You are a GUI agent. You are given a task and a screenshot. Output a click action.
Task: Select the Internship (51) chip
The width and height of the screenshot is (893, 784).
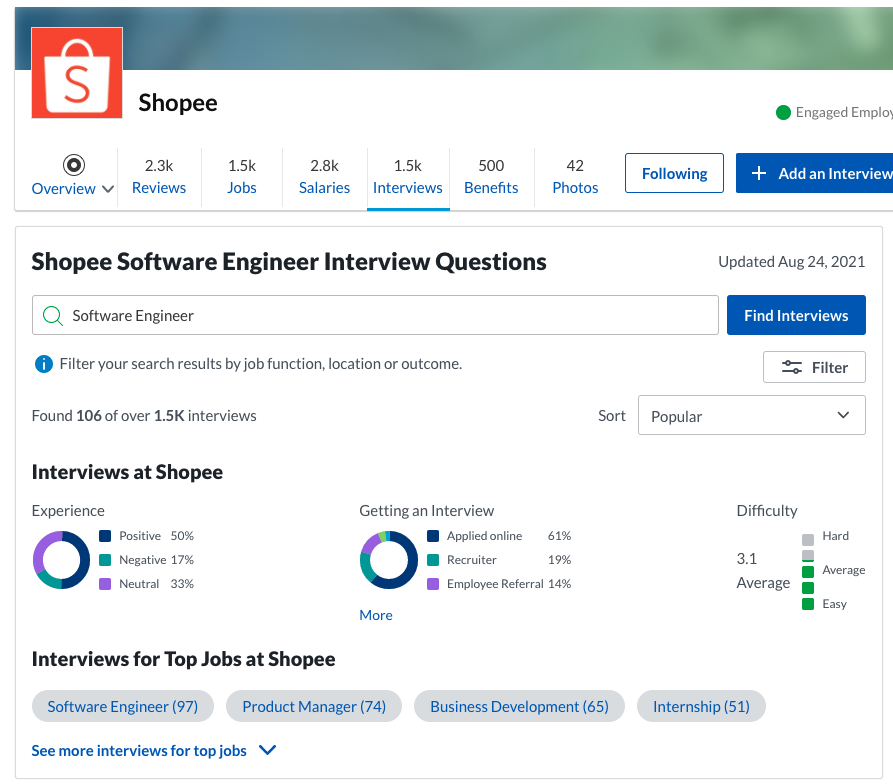tap(701, 706)
